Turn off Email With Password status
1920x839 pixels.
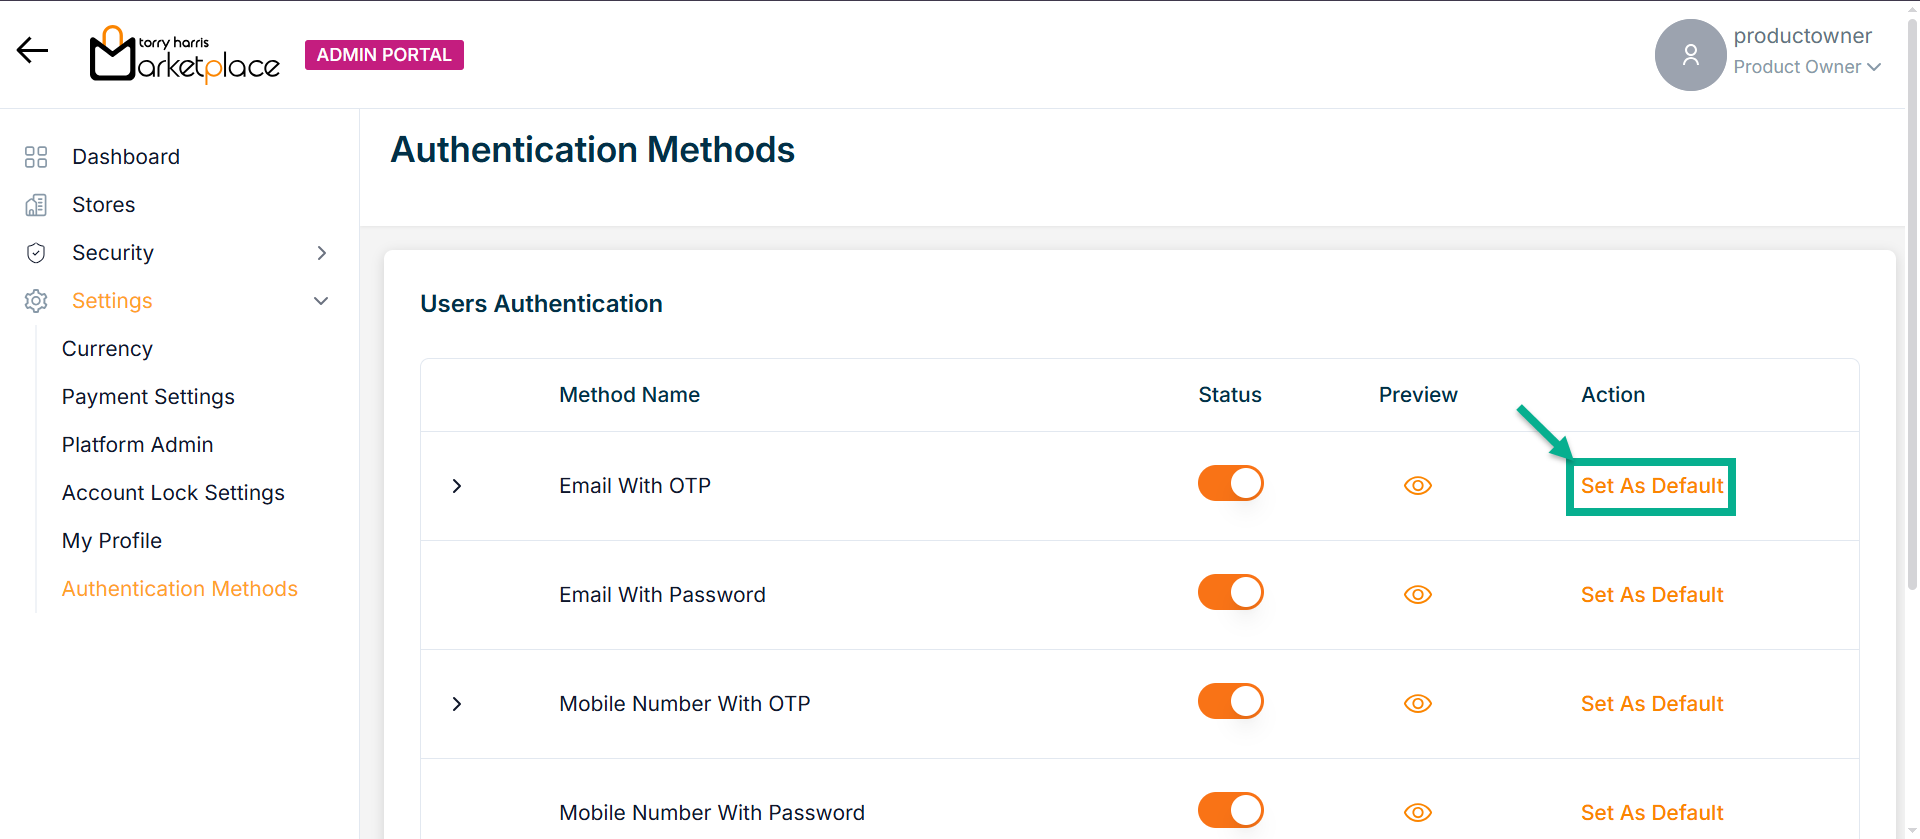(x=1230, y=593)
